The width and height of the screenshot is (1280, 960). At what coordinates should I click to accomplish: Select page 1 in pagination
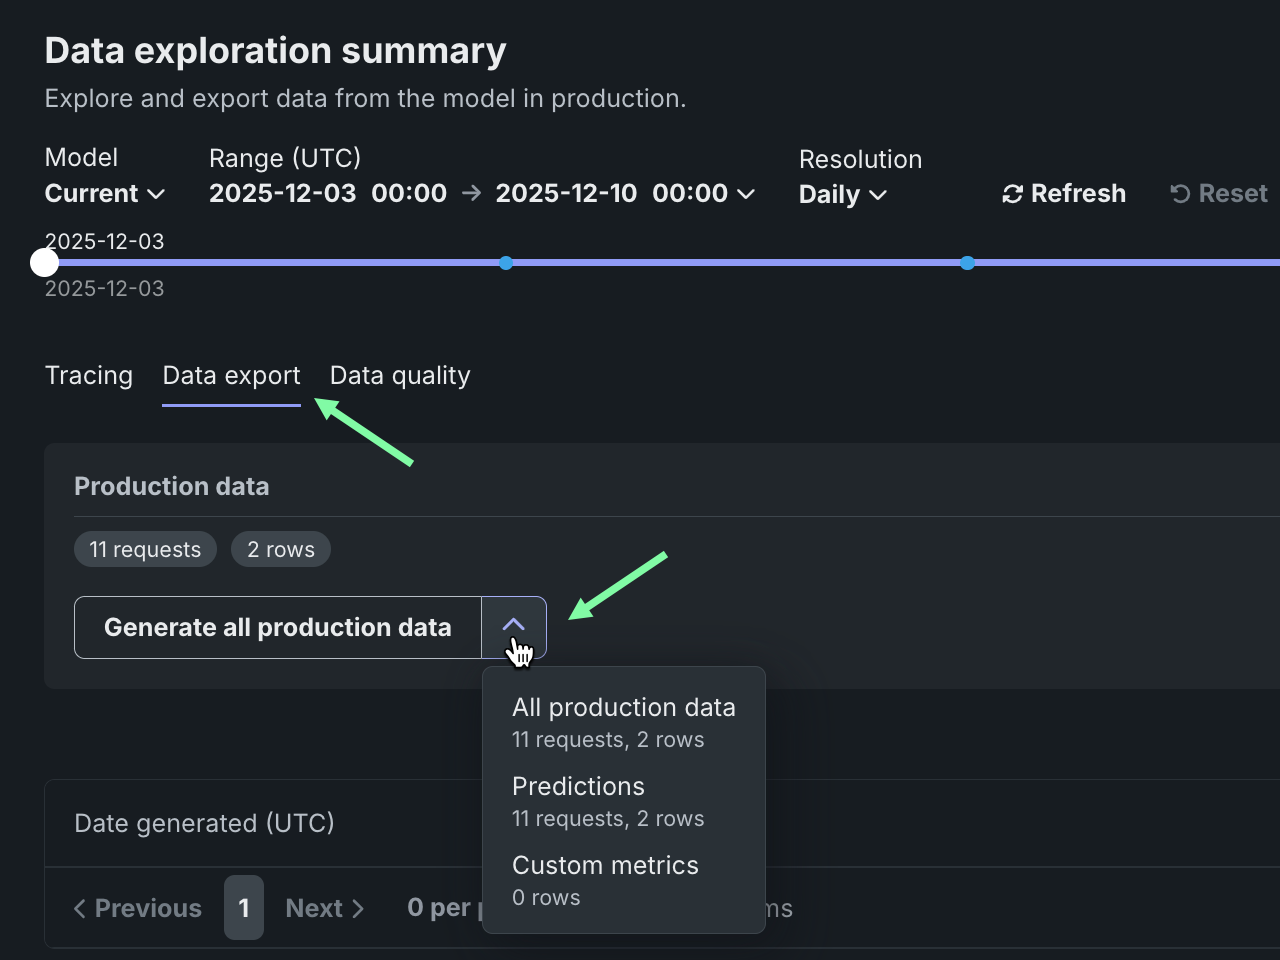pos(244,908)
